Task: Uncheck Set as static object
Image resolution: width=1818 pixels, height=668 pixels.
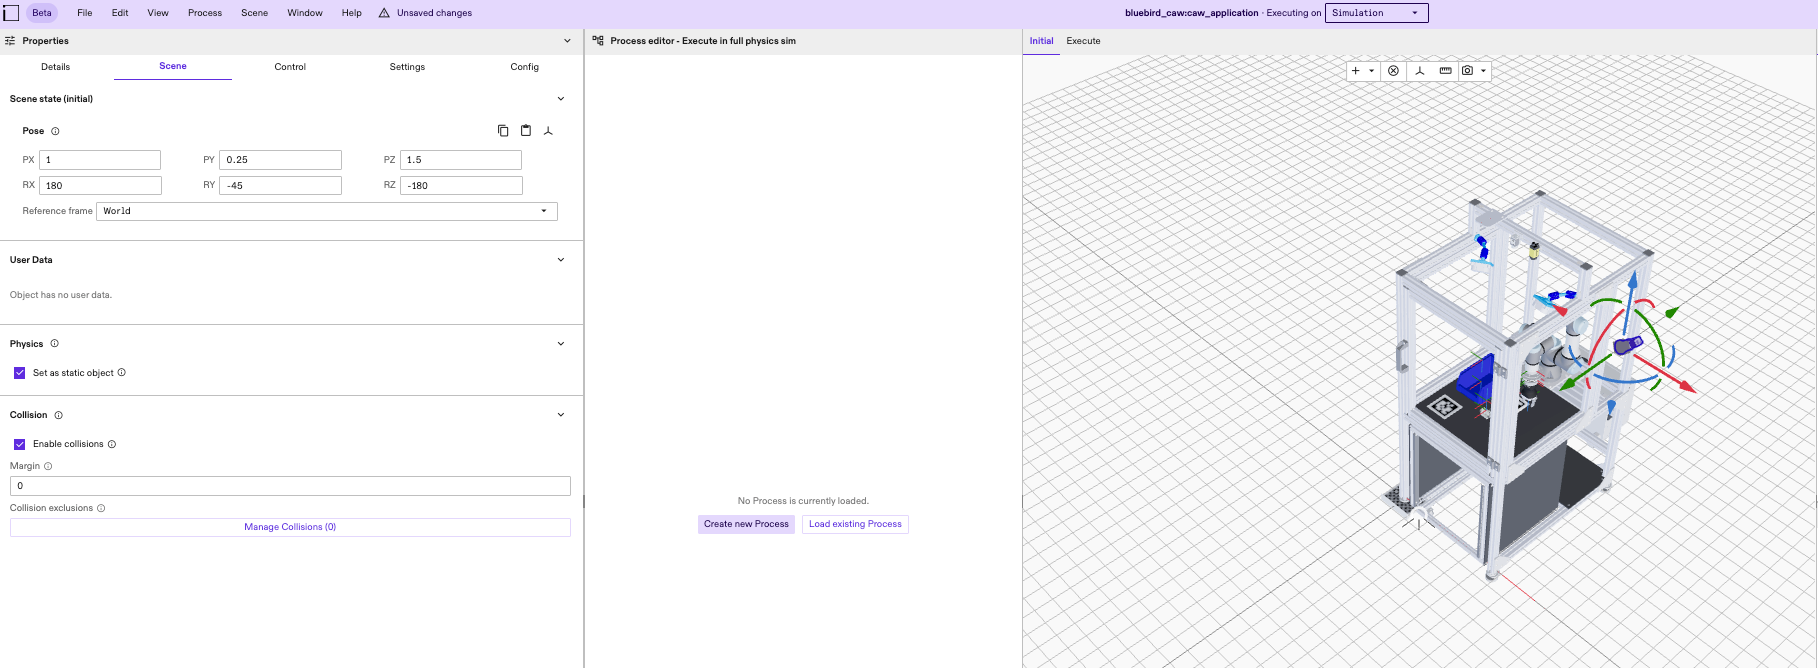Action: pos(20,373)
